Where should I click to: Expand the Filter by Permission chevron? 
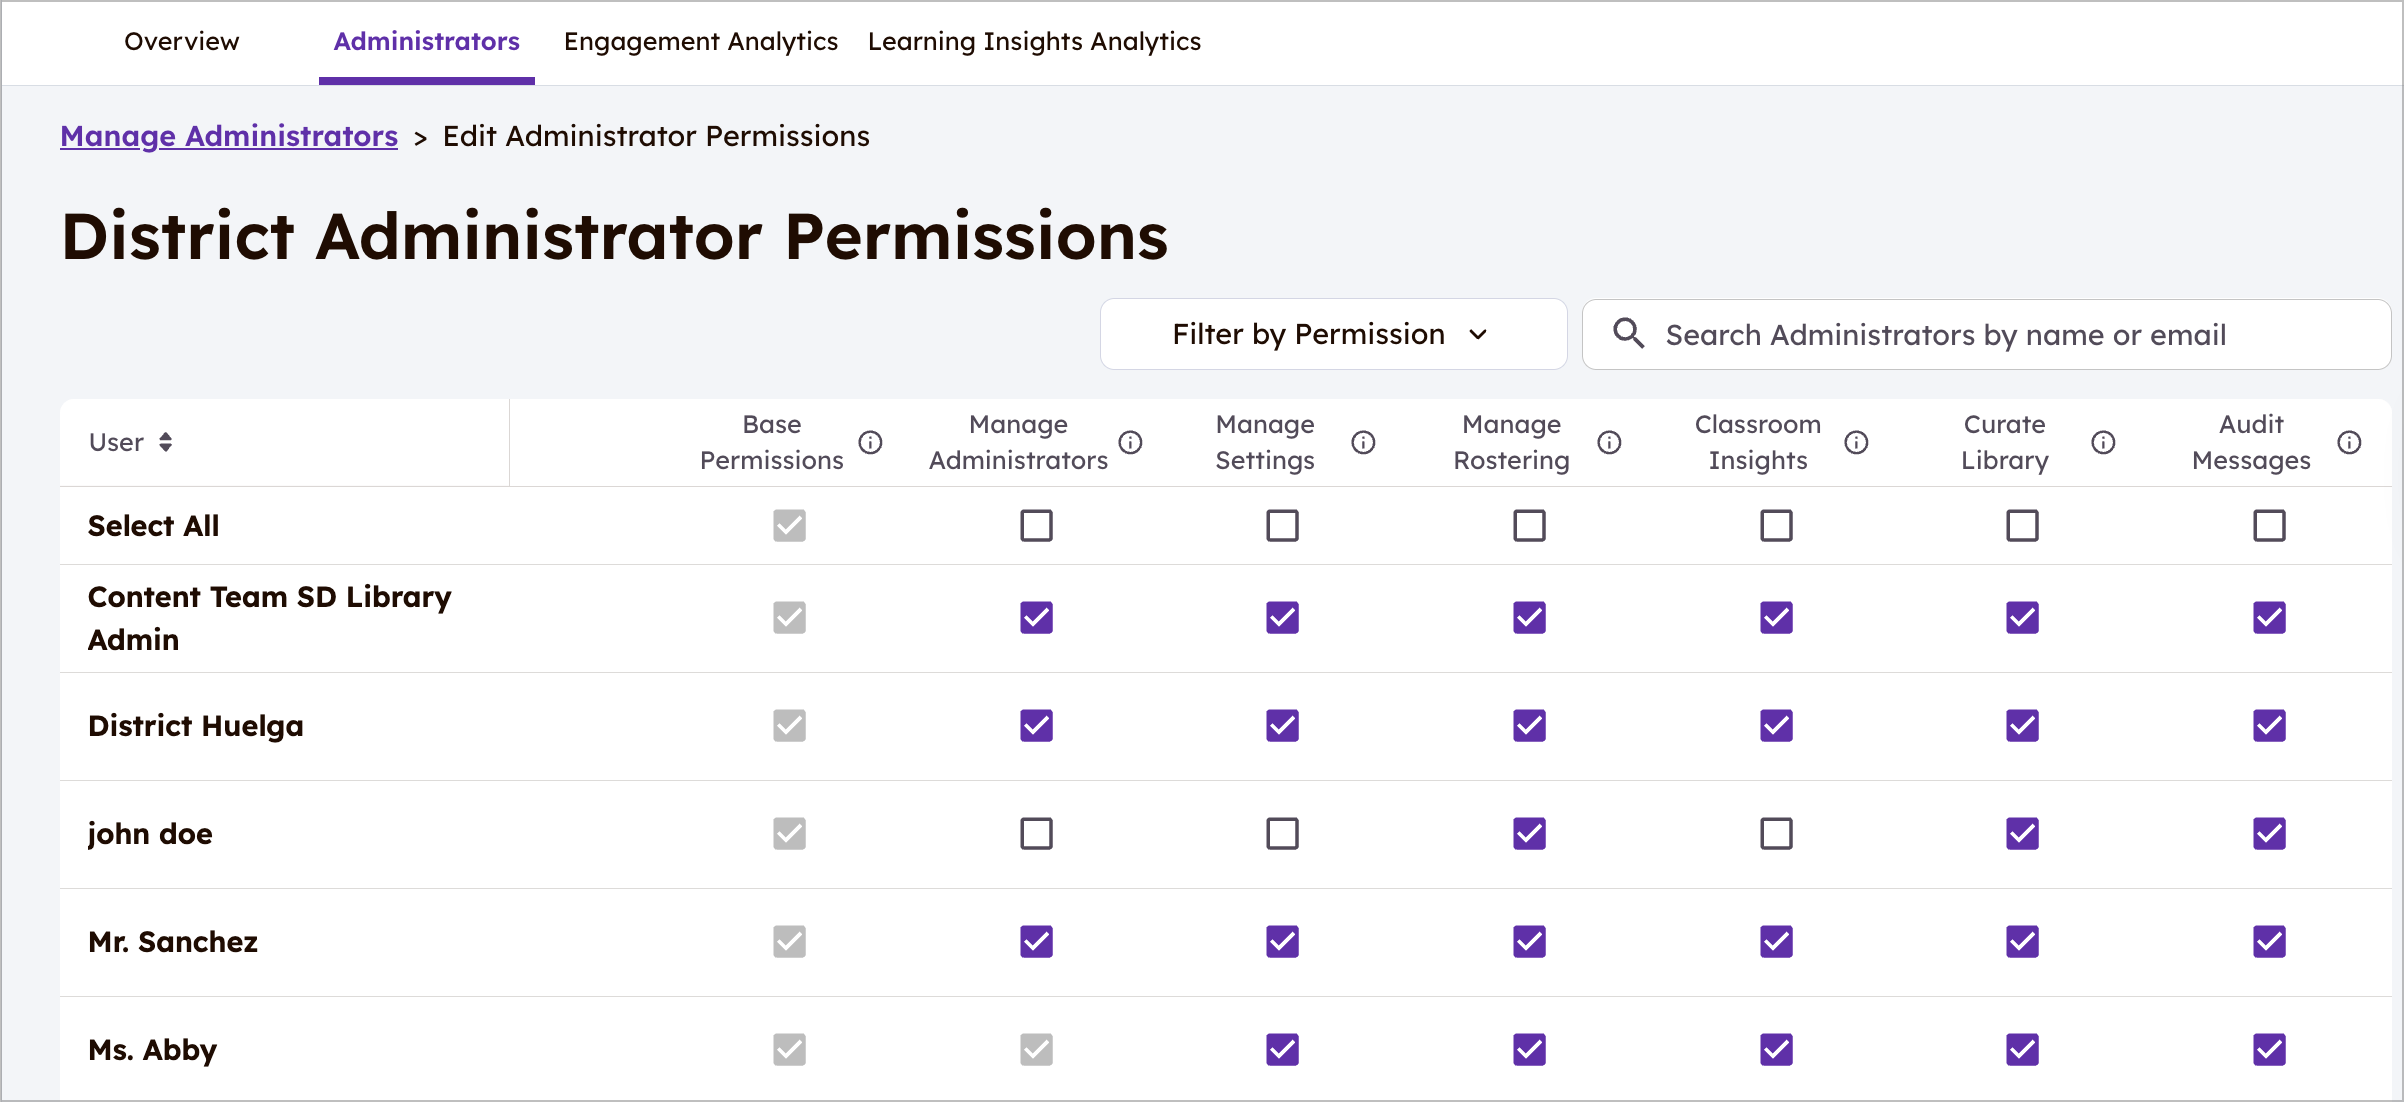tap(1480, 335)
